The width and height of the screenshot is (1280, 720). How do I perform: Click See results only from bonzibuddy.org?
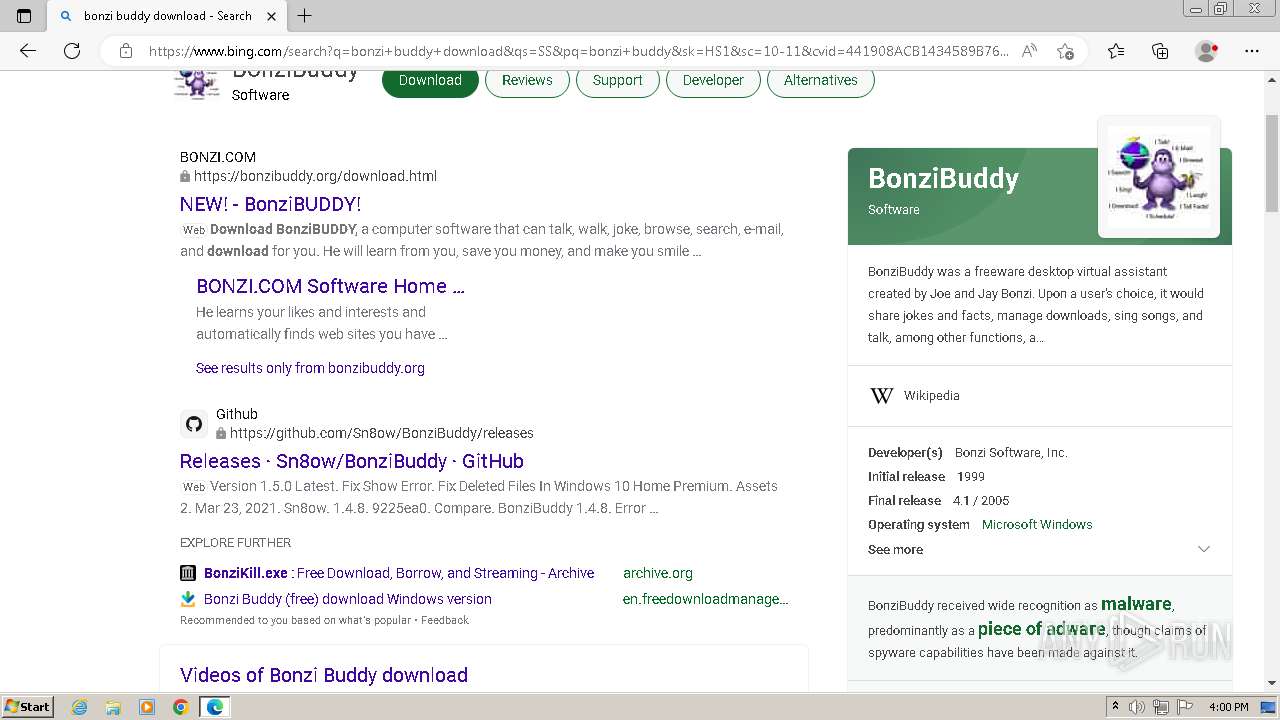(x=310, y=368)
